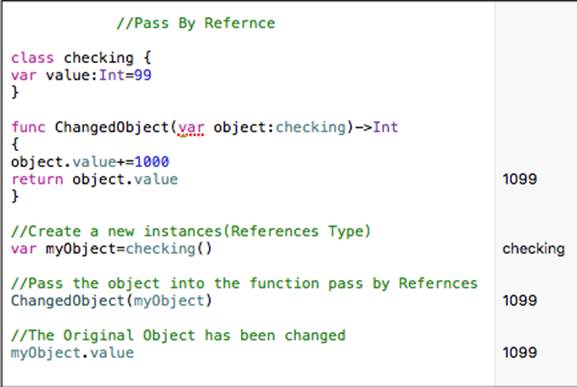The image size is (577, 387).
Task: Click 'The Original Object has been changed' comment
Action: [178, 335]
